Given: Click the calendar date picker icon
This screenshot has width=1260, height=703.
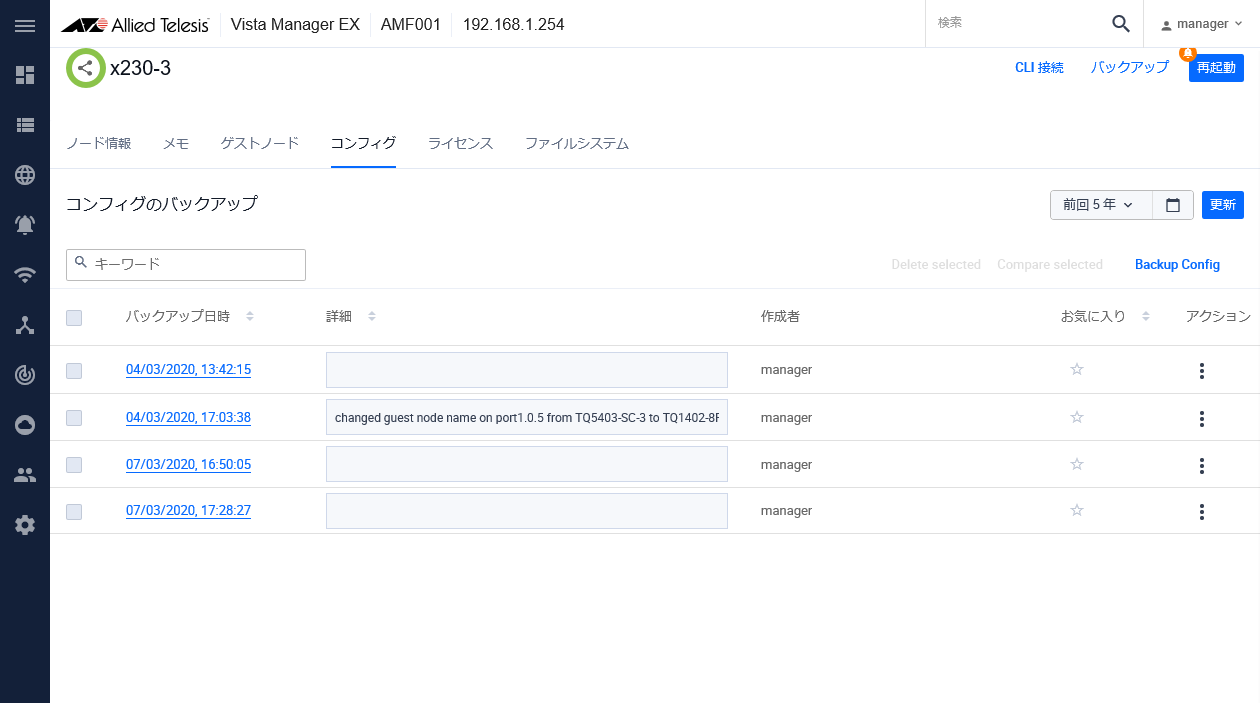Looking at the screenshot, I should coord(1173,205).
